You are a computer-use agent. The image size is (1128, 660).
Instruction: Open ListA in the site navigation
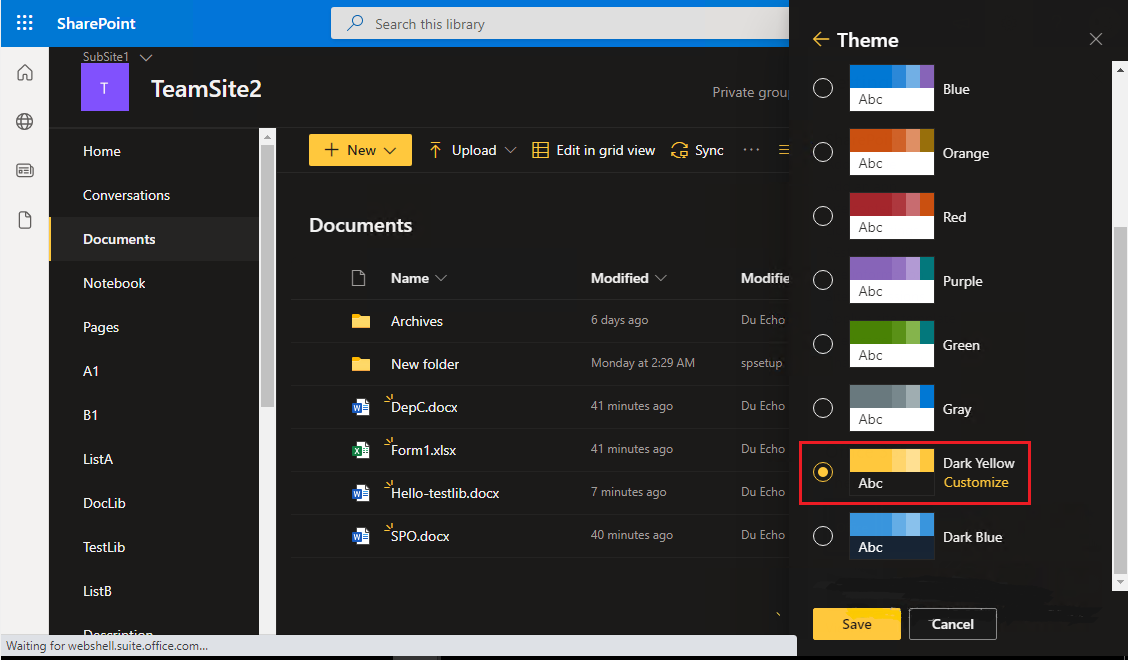98,459
